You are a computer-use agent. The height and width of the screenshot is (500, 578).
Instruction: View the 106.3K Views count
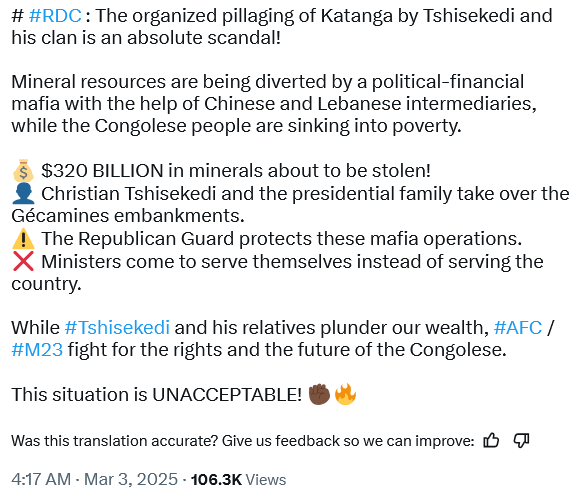(x=238, y=479)
